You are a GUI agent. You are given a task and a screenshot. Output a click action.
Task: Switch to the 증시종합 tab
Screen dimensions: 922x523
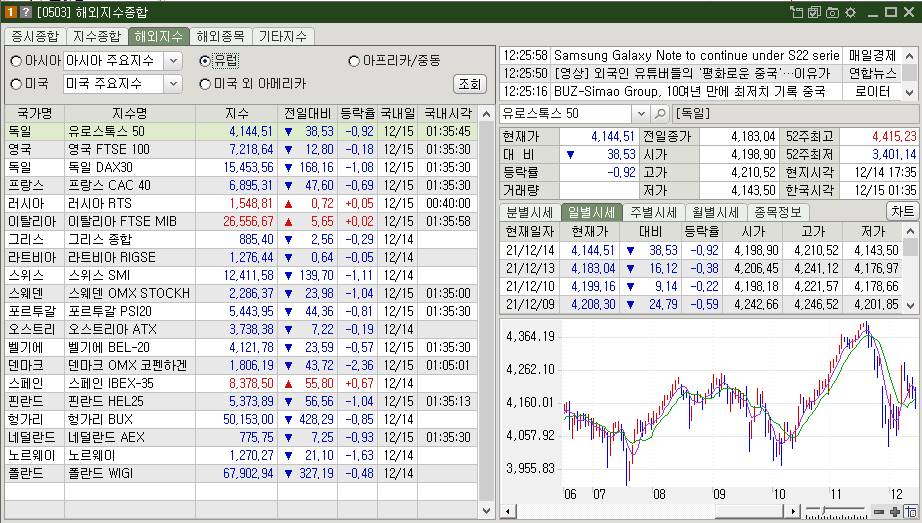coord(35,36)
